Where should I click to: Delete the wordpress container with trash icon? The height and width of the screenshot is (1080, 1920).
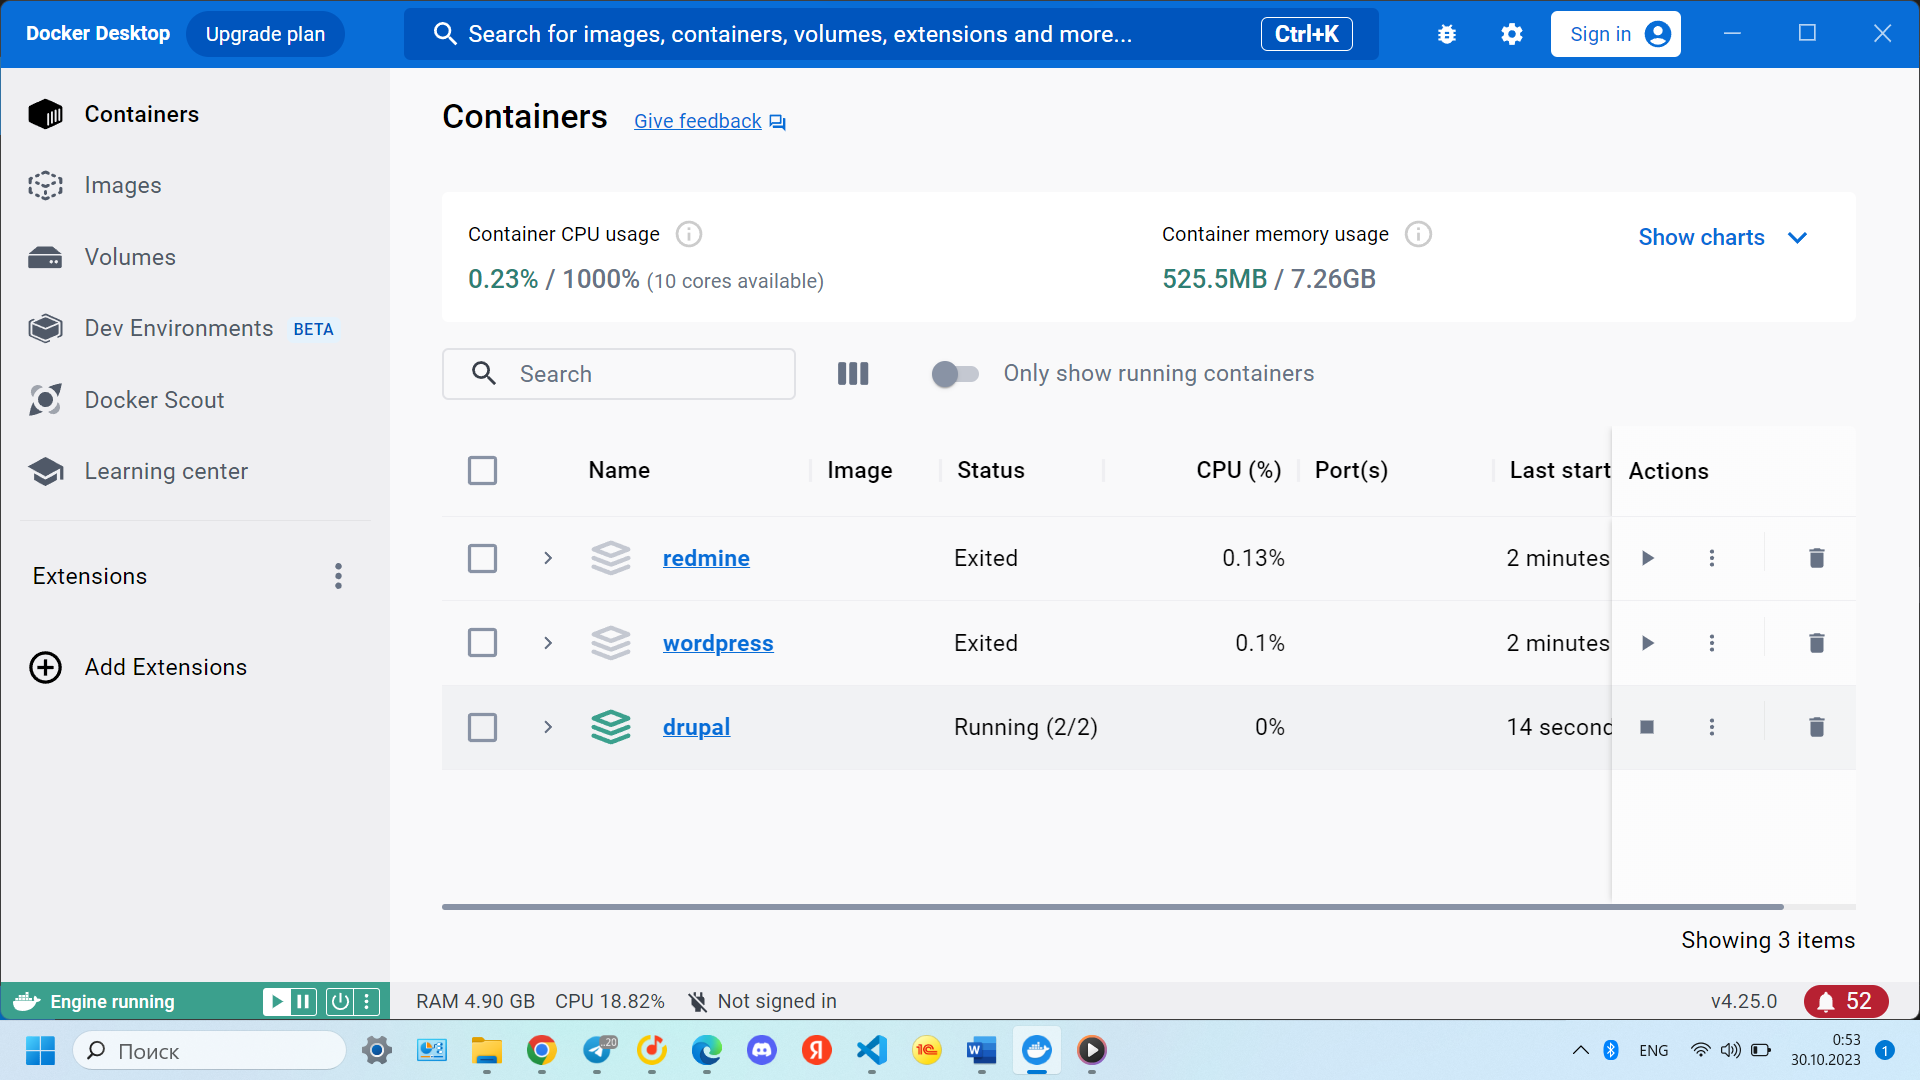[x=1816, y=643]
